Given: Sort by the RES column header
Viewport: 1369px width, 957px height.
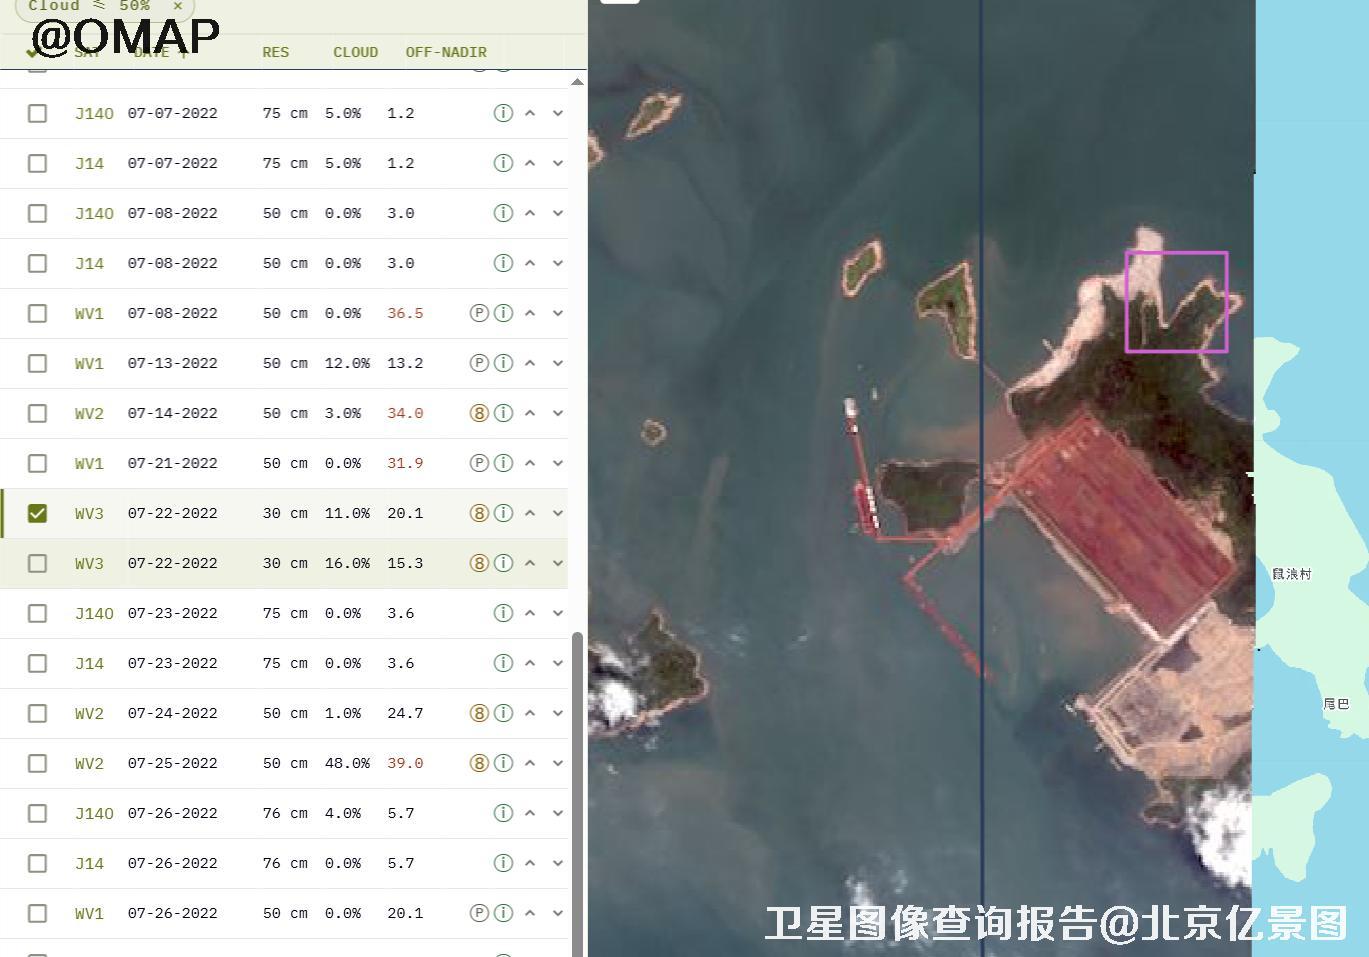Looking at the screenshot, I should (275, 52).
